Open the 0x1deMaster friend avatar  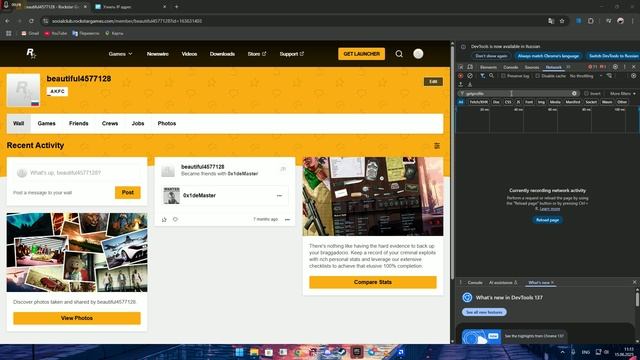click(171, 196)
